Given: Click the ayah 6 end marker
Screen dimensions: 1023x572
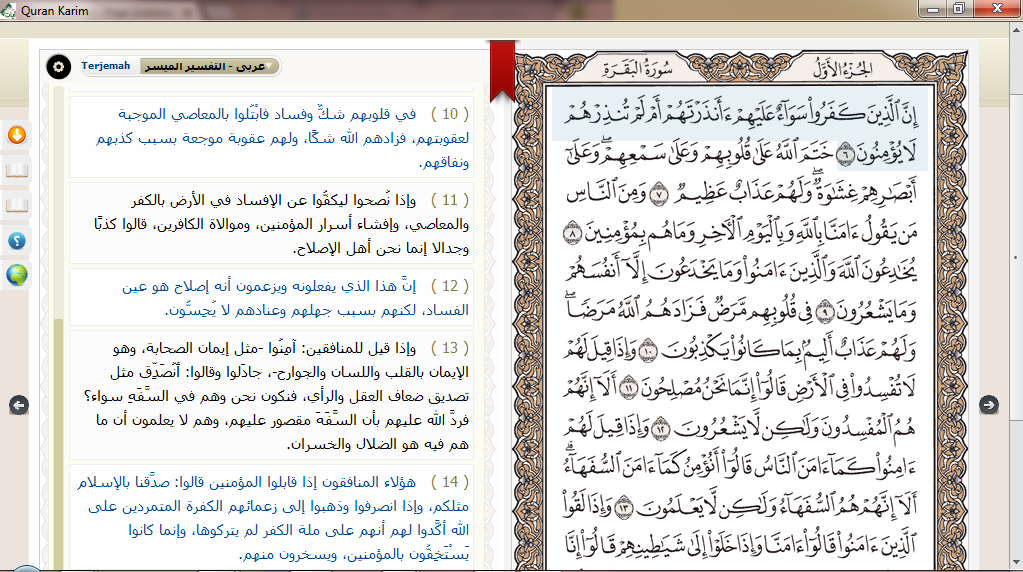Looking at the screenshot, I should pos(846,154).
